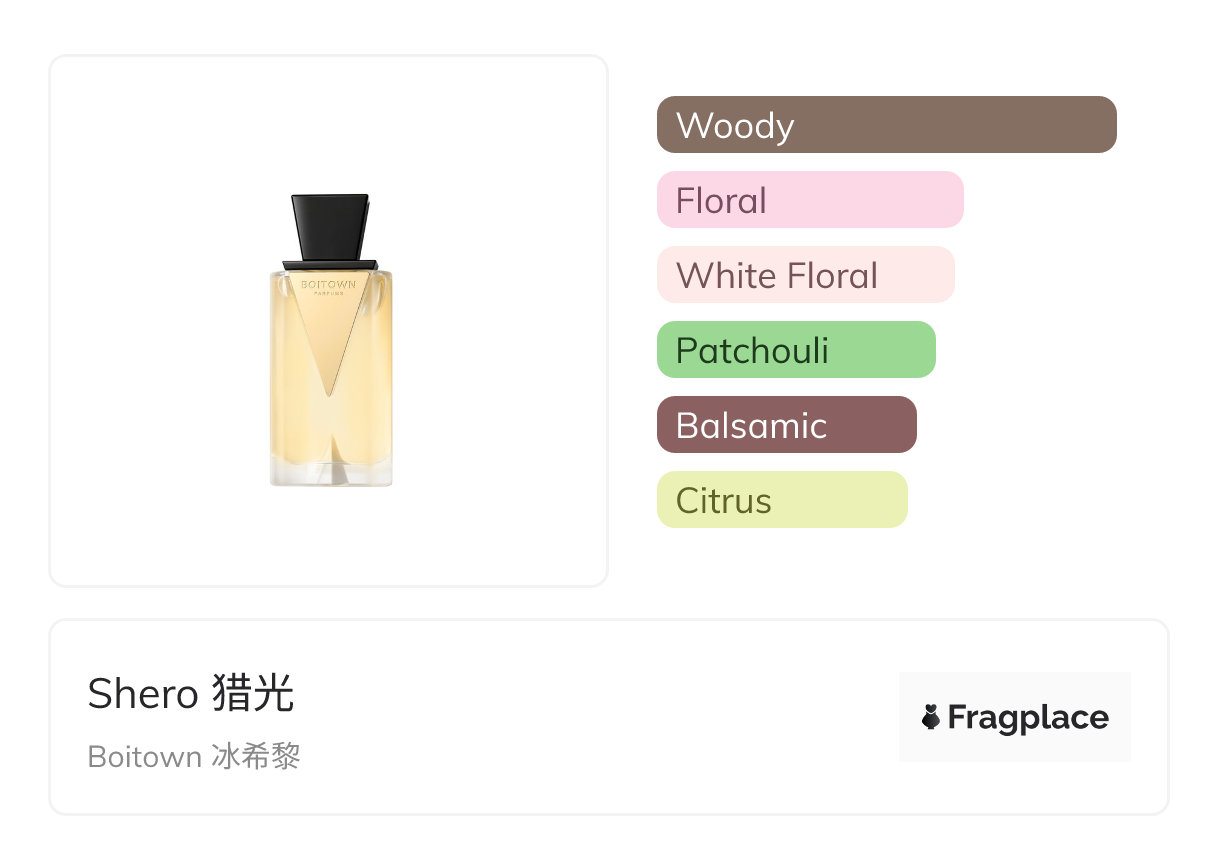Screen dimensions: 1218x864
Task: Click the green Patchouli accord bar
Action: [x=796, y=350]
